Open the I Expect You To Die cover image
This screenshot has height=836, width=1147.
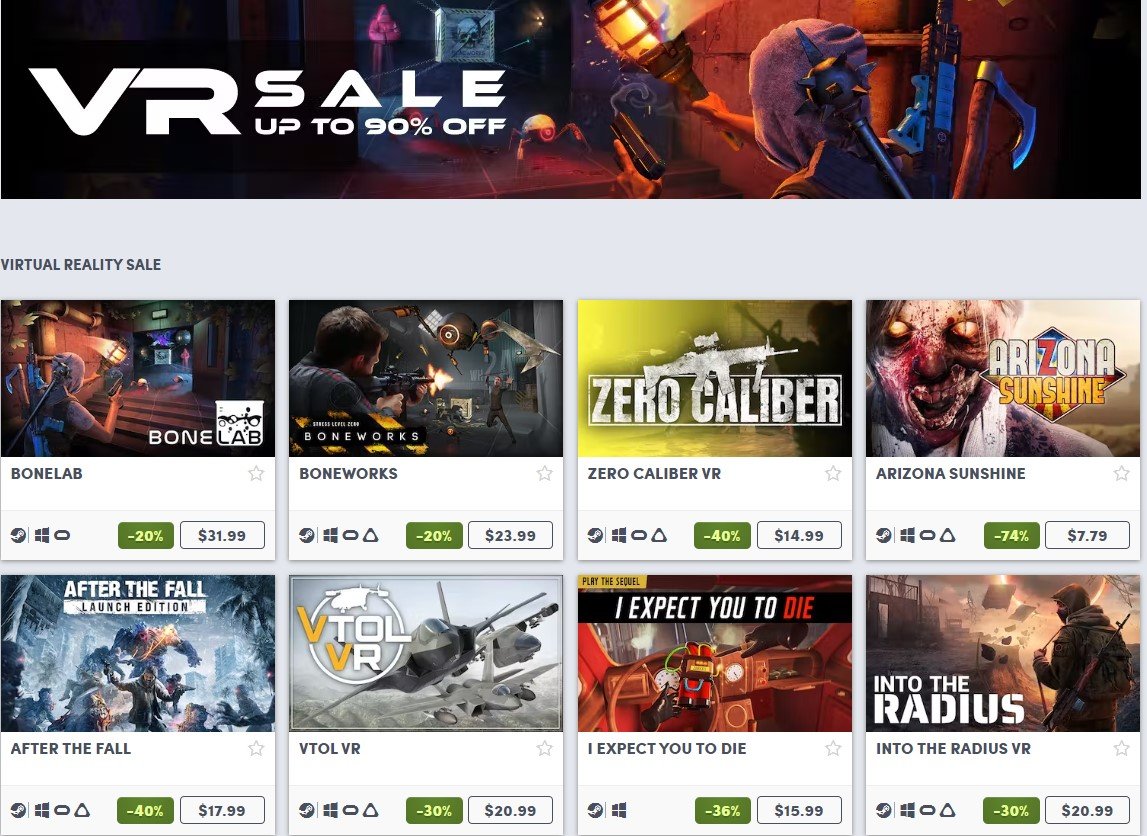(x=715, y=653)
